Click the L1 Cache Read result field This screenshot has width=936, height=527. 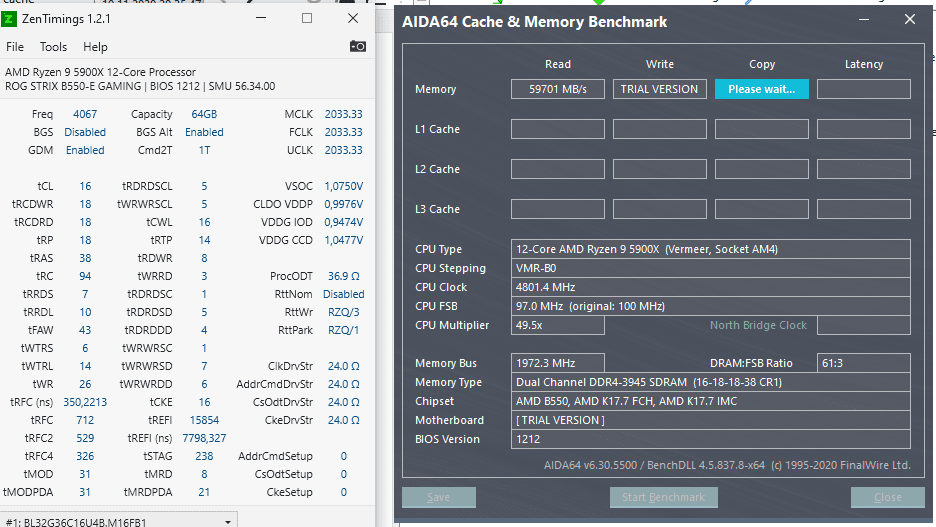pos(558,129)
